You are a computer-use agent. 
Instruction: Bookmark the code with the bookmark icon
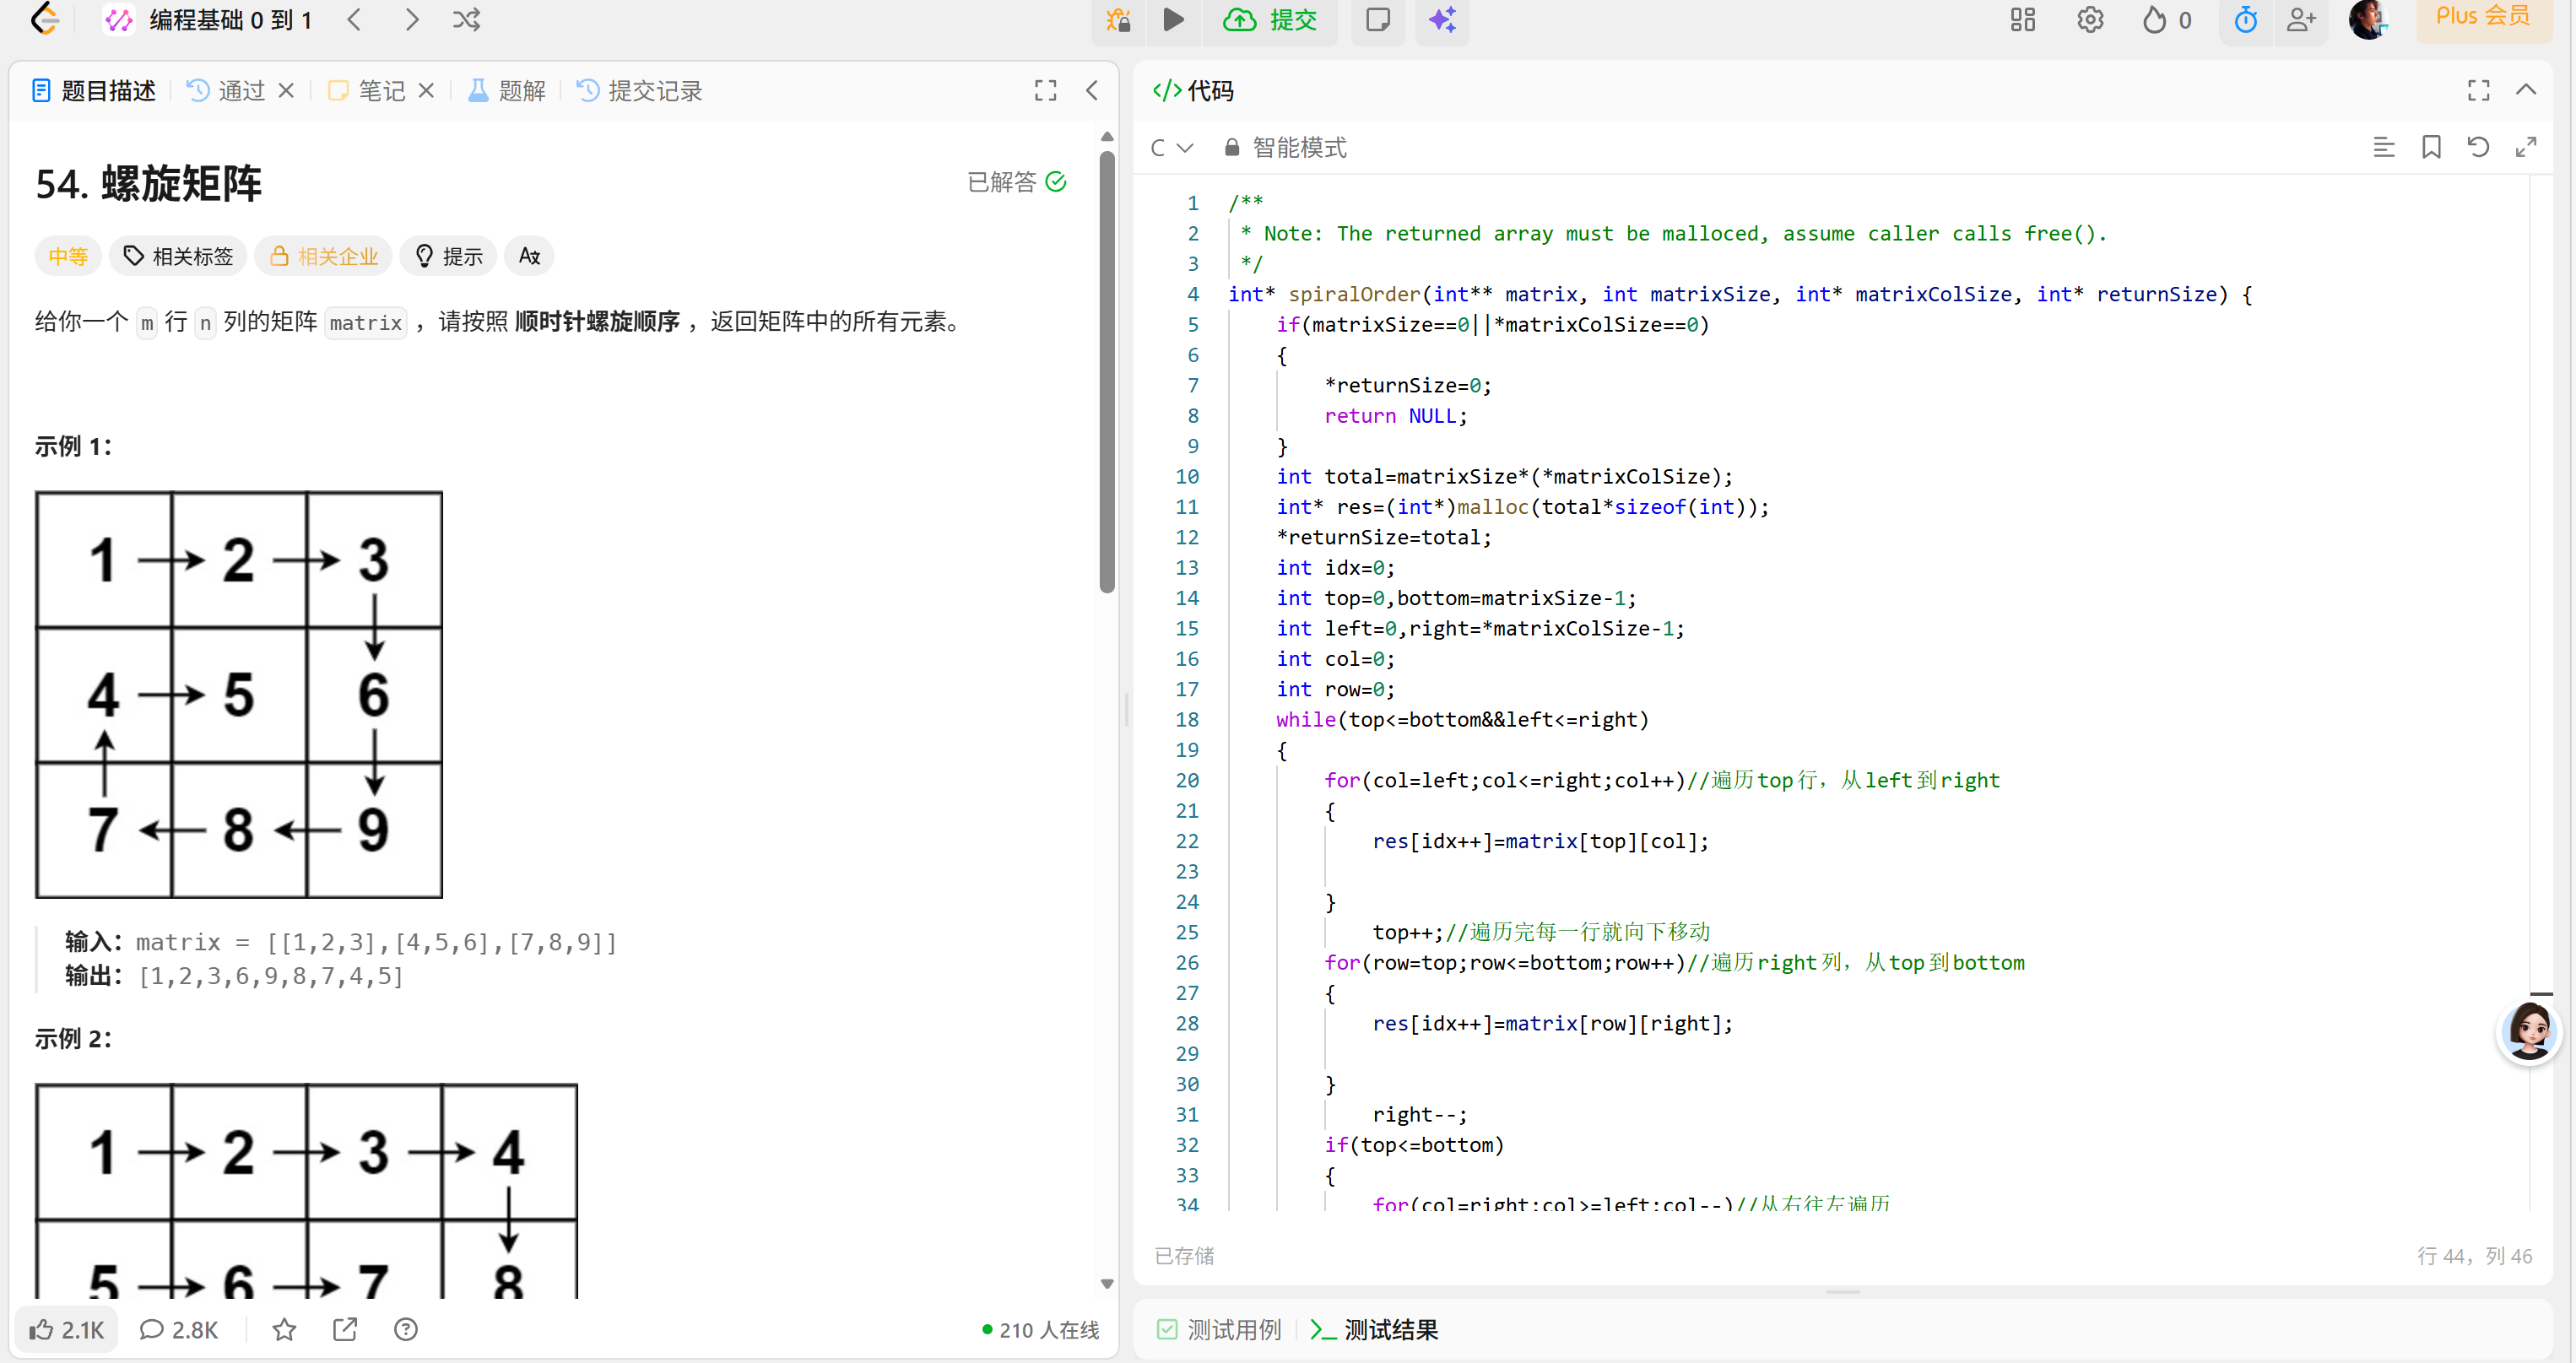[x=2432, y=147]
